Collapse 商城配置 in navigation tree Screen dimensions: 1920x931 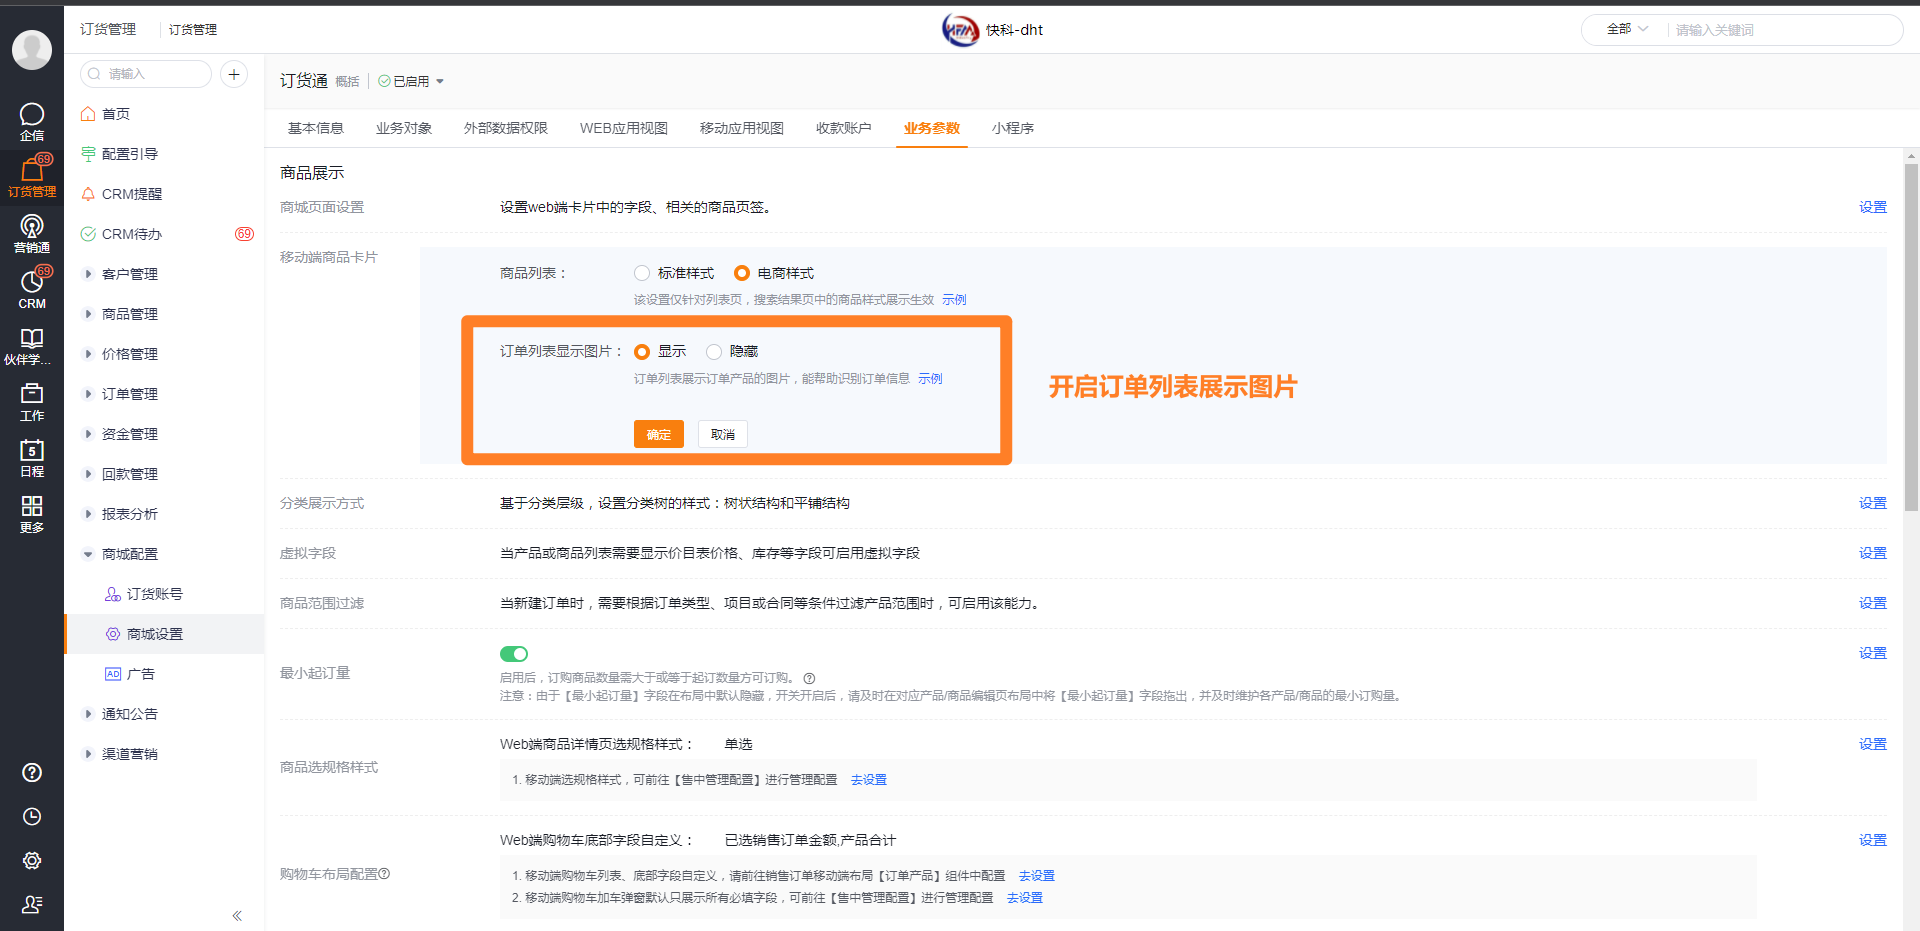88,554
